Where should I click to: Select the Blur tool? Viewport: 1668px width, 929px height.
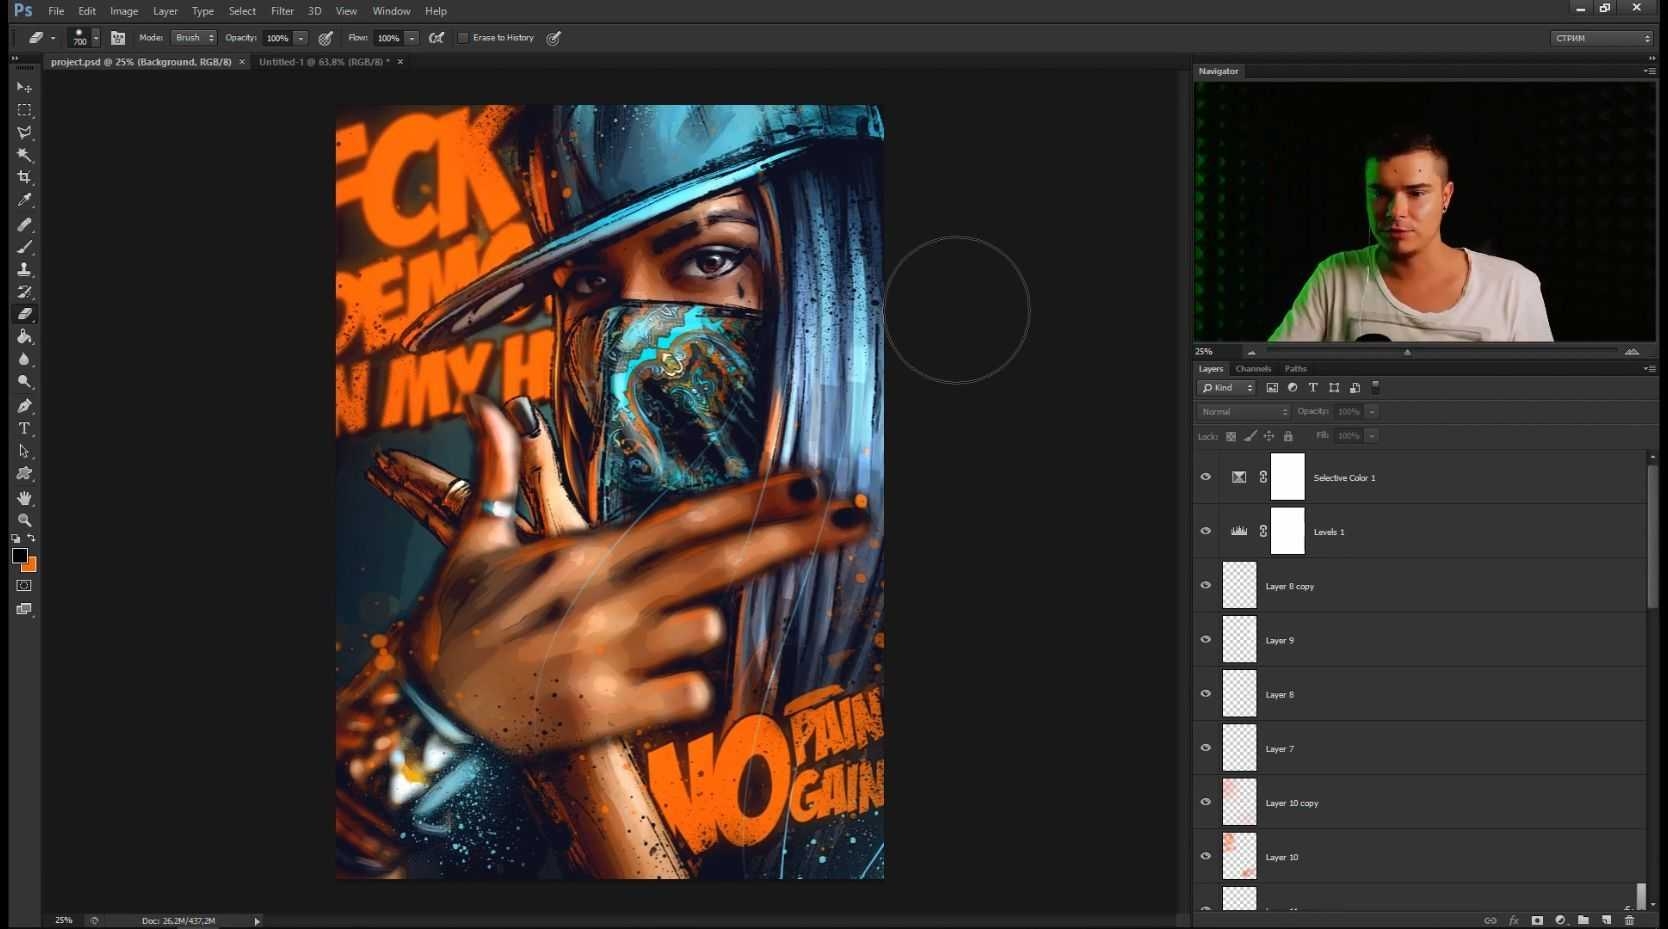coord(24,359)
